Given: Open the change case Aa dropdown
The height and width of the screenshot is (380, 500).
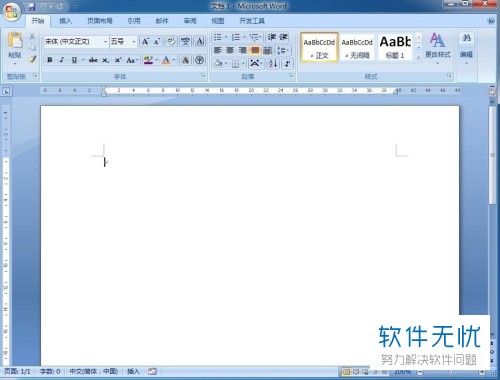Looking at the screenshot, I should [x=132, y=60].
